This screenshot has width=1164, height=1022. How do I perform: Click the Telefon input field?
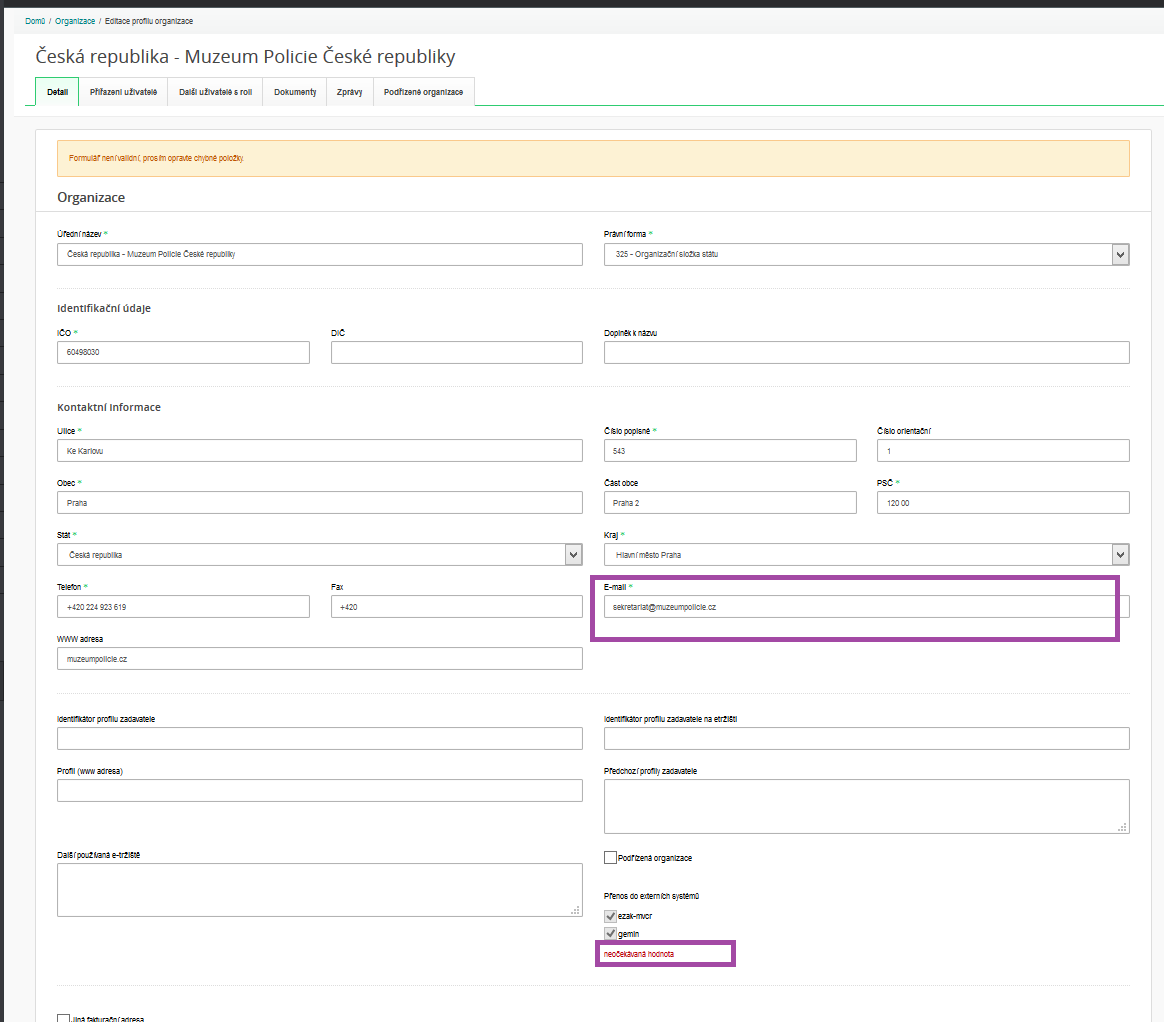[x=184, y=607]
